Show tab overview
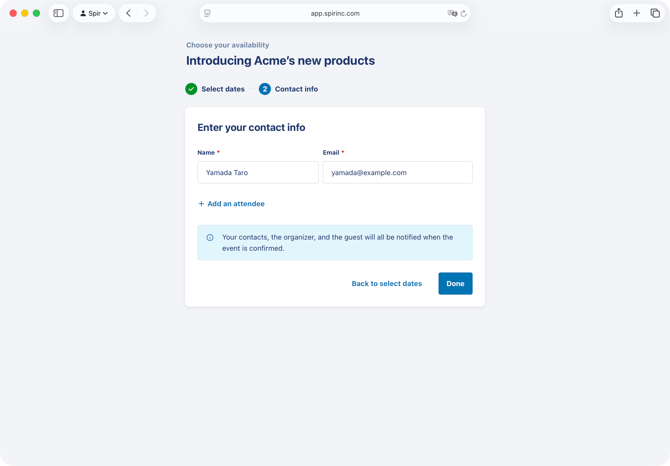The image size is (670, 466). point(655,13)
